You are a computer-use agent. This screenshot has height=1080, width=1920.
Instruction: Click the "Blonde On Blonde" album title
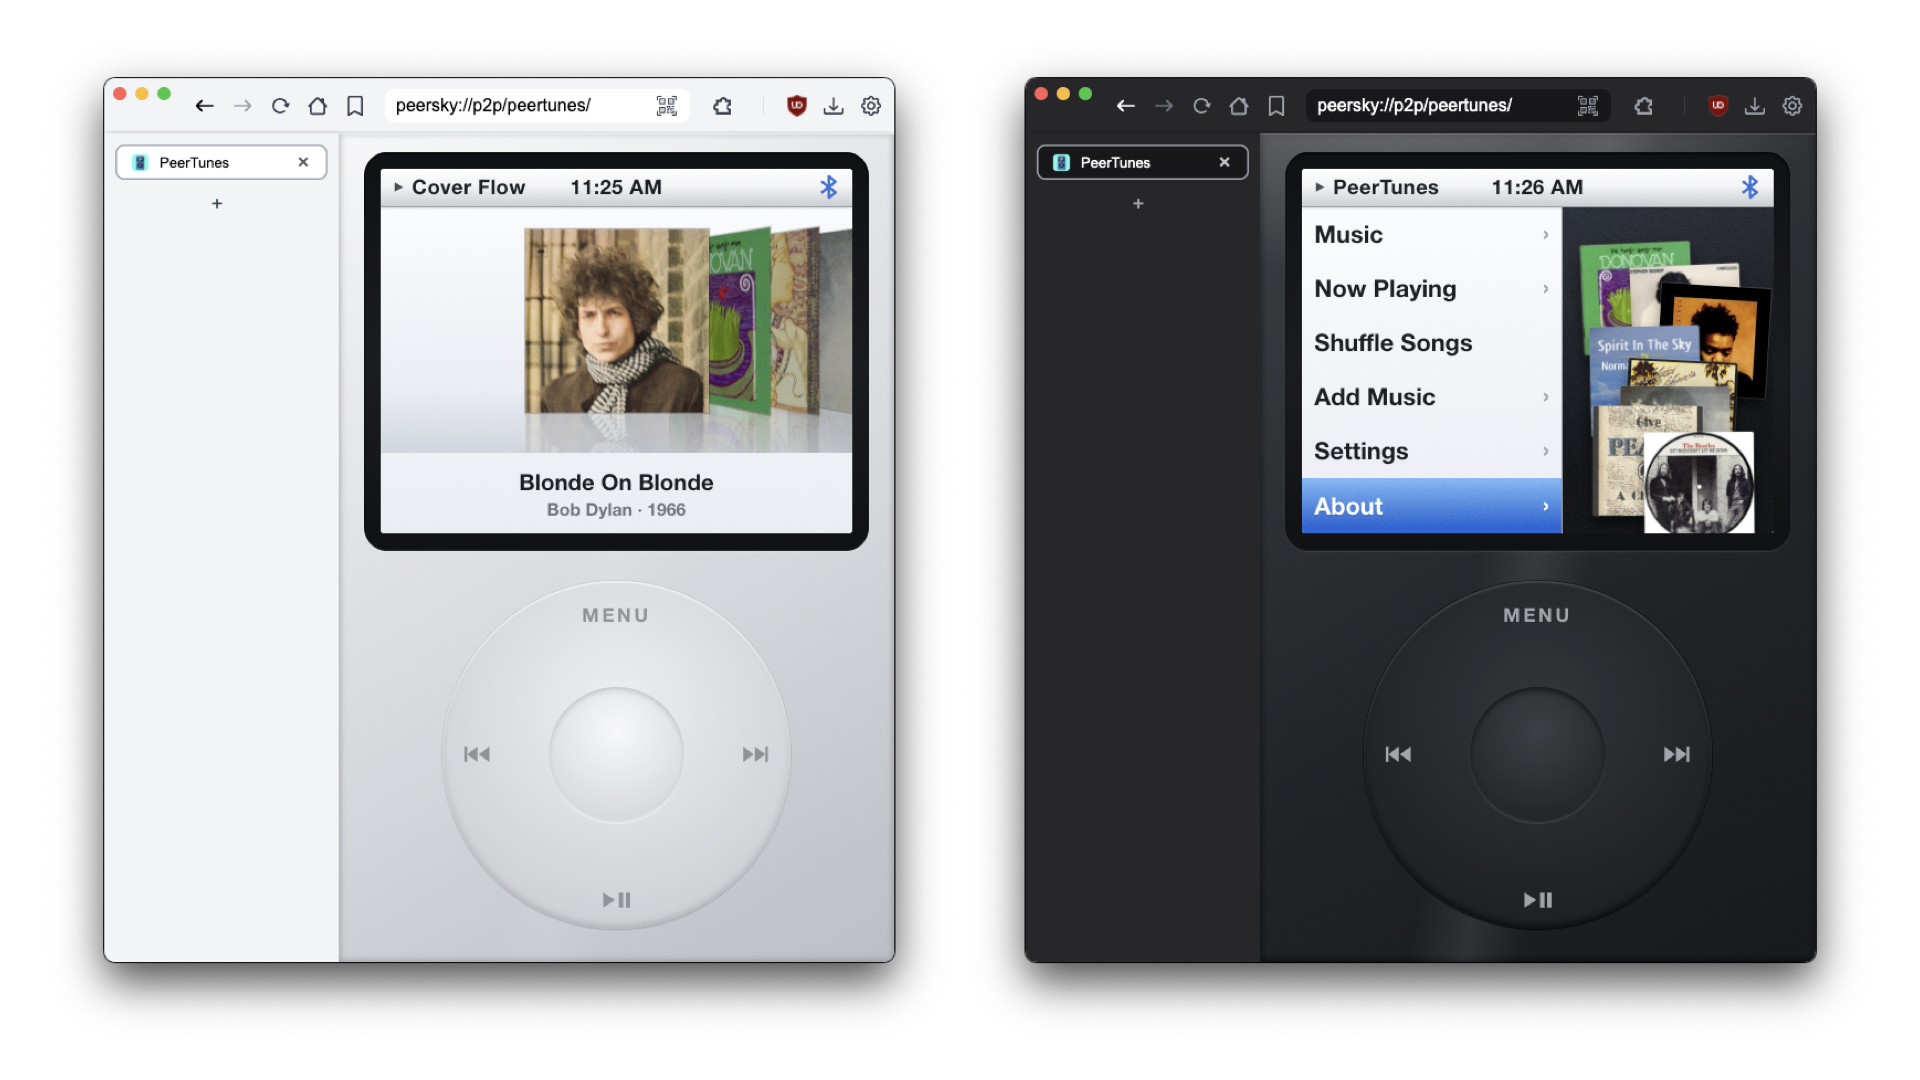tap(616, 482)
